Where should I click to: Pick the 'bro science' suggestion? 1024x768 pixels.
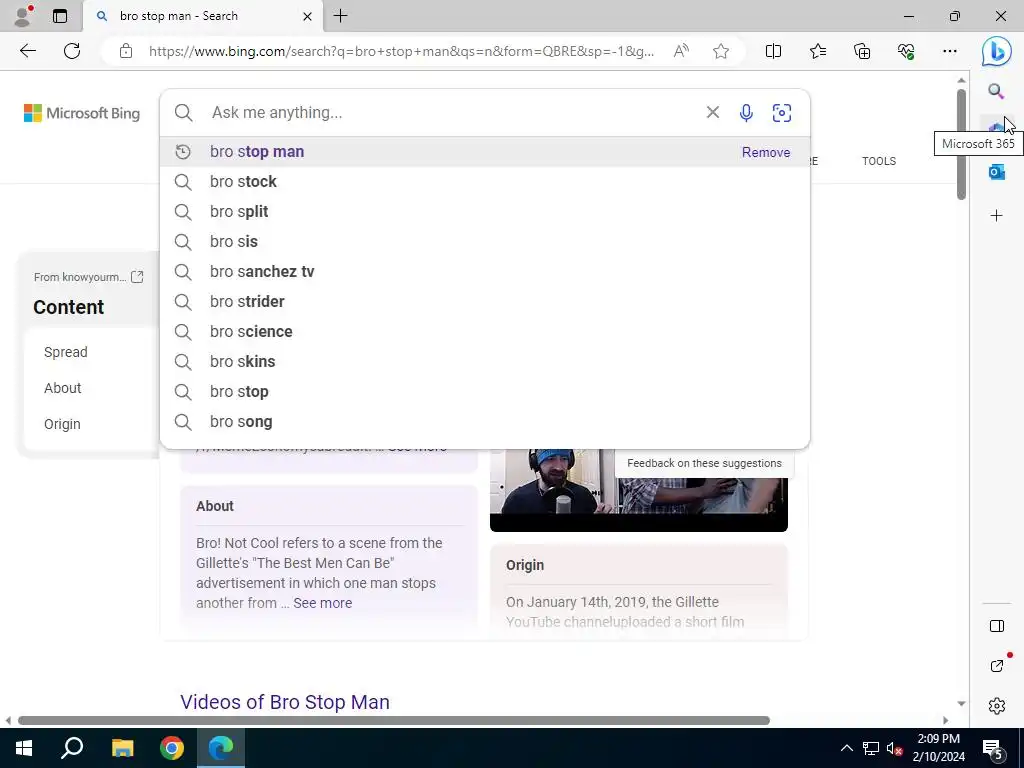point(485,332)
